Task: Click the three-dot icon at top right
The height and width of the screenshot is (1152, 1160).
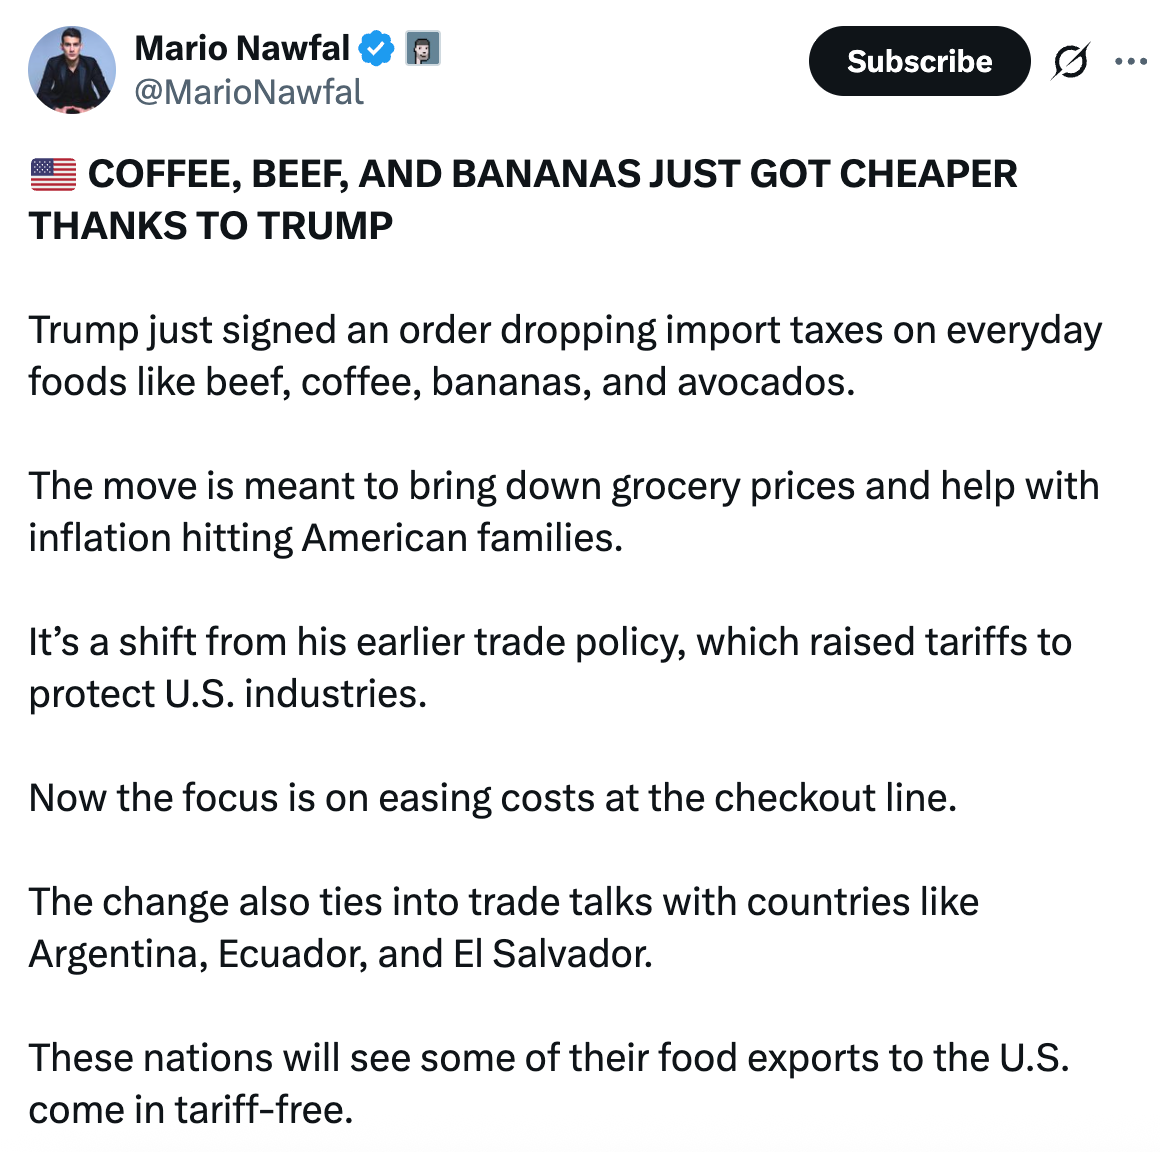Action: coord(1130,60)
